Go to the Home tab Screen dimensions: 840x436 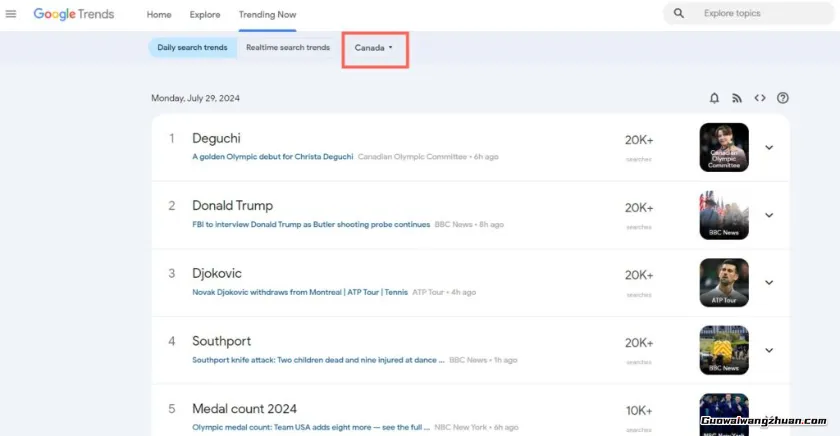pos(159,15)
